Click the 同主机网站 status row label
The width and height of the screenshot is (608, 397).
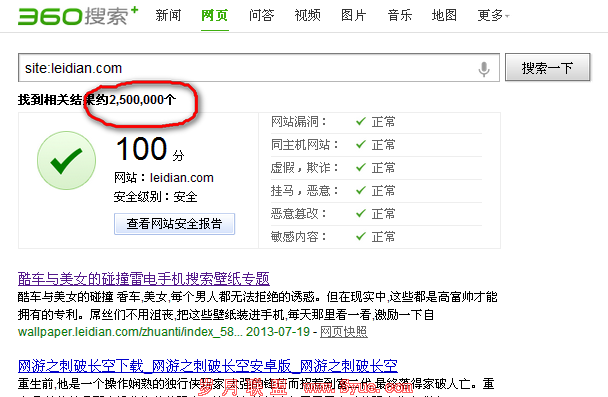pos(304,145)
